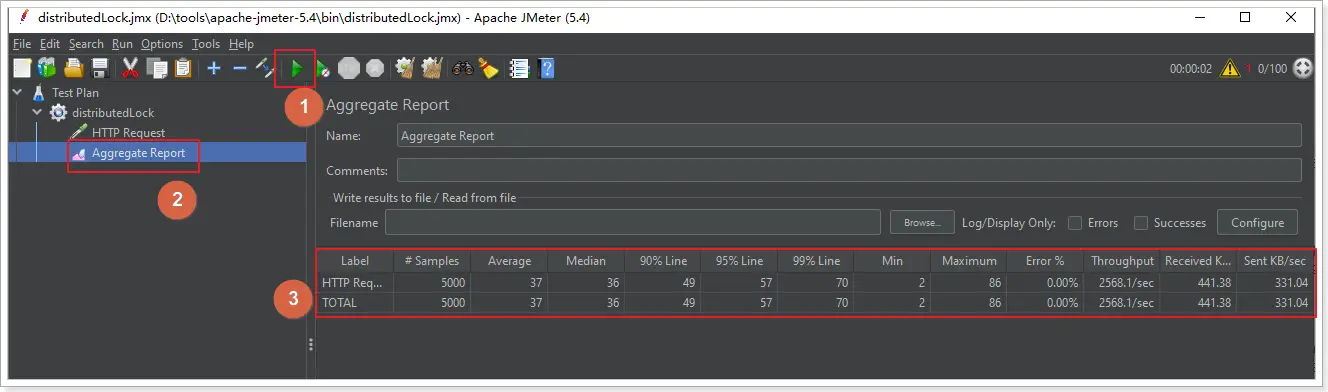Reset search with the yellow broom icon
Image resolution: width=1328 pixels, height=392 pixels.
pyautogui.click(x=488, y=68)
